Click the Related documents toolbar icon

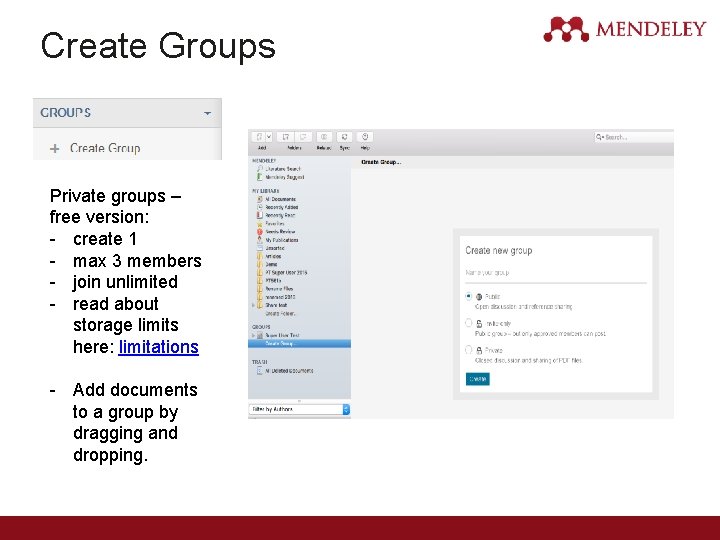[324, 137]
